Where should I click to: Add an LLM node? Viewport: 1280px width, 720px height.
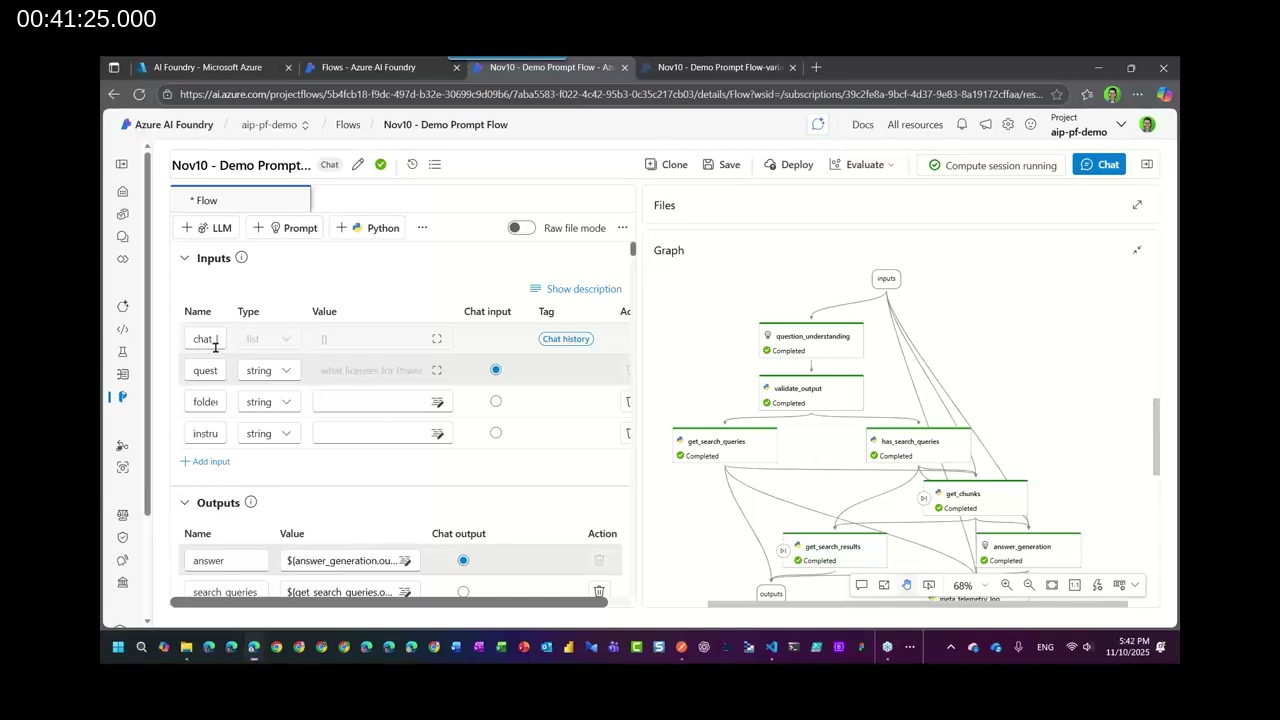coord(206,228)
